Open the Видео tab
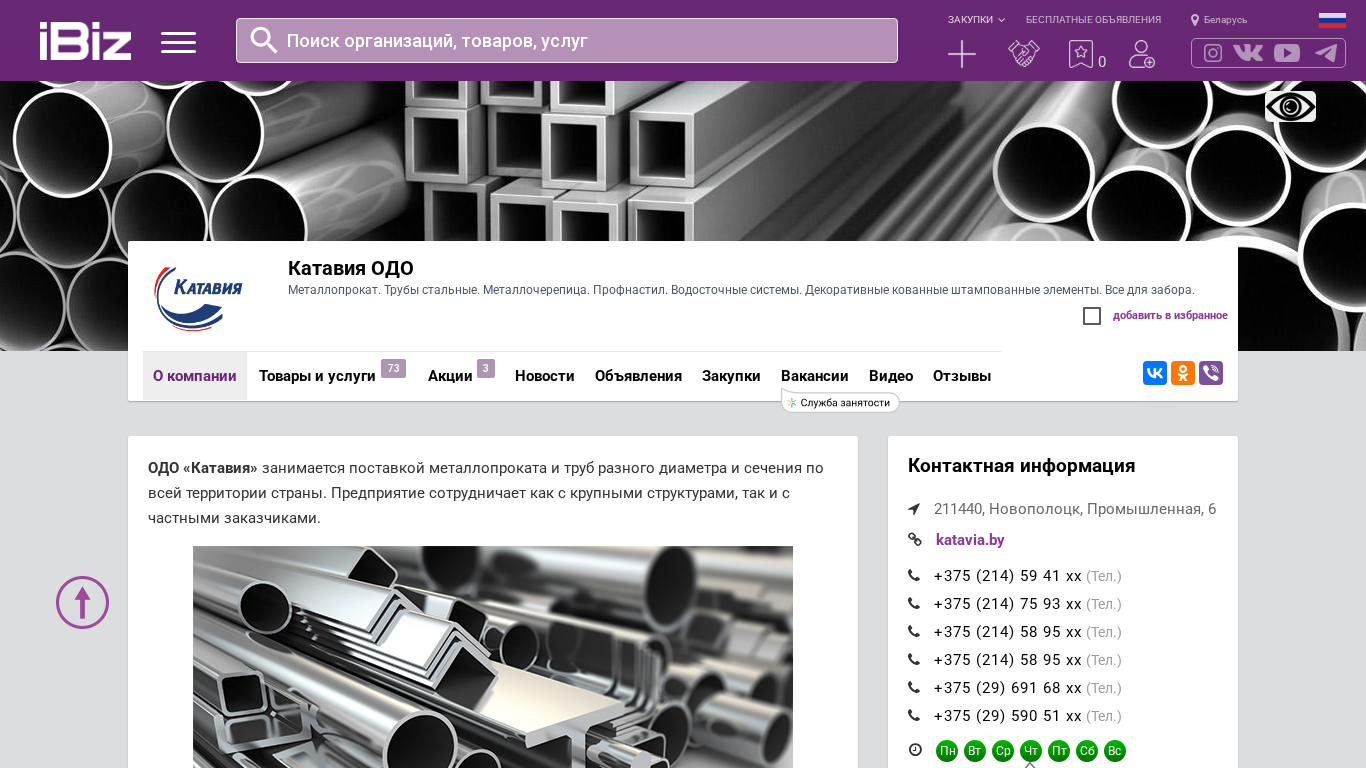 pyautogui.click(x=891, y=376)
